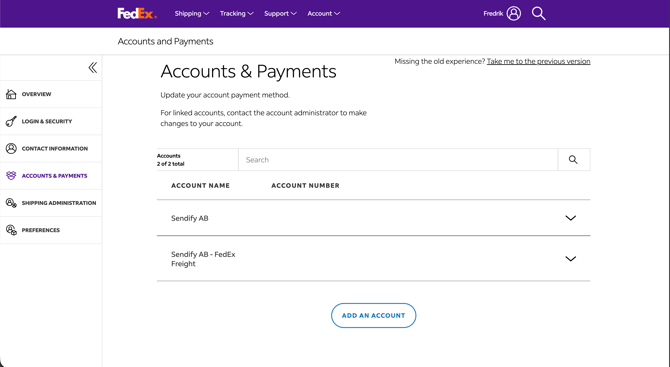The image size is (670, 367).
Task: Expand the Sendify AB account row
Action: 570,218
